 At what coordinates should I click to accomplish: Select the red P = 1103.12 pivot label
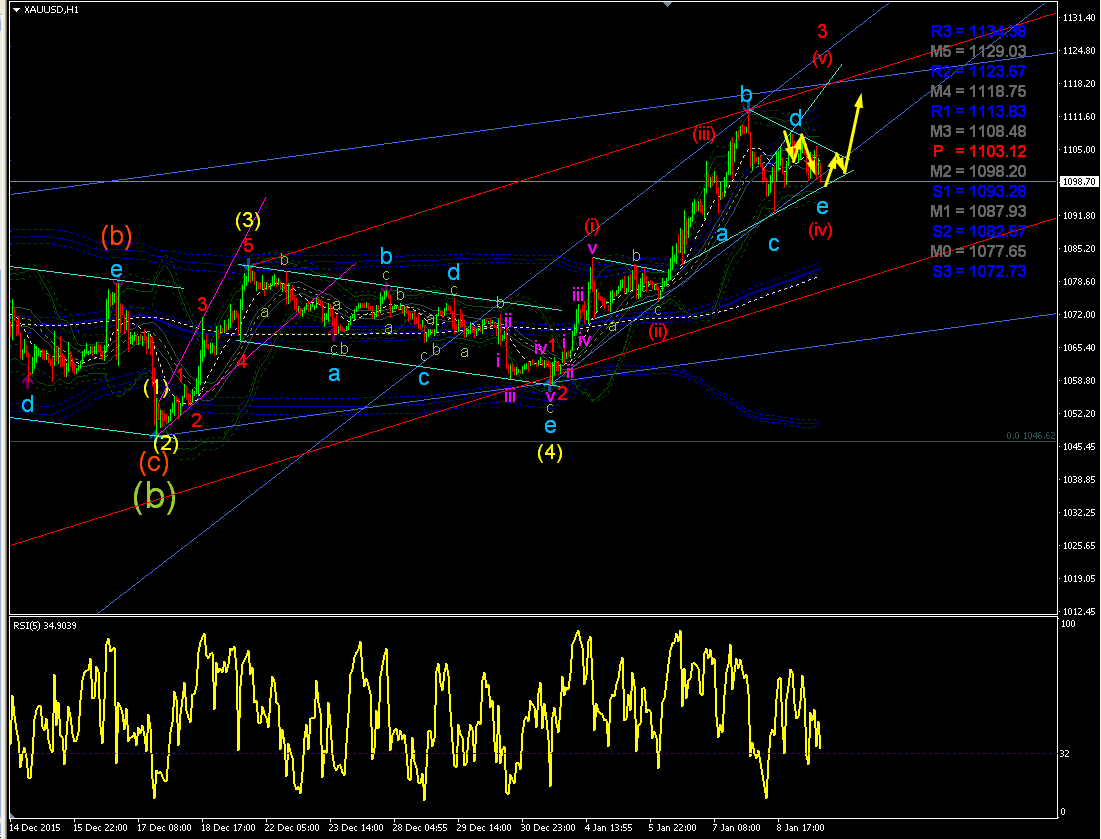pos(980,151)
